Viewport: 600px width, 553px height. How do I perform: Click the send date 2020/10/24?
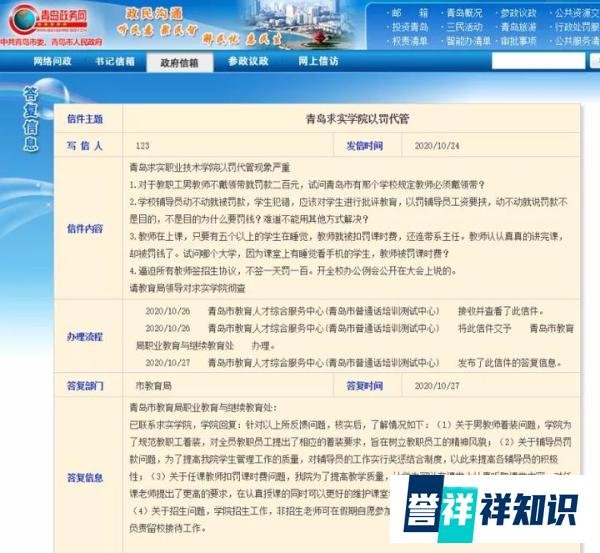tap(437, 146)
